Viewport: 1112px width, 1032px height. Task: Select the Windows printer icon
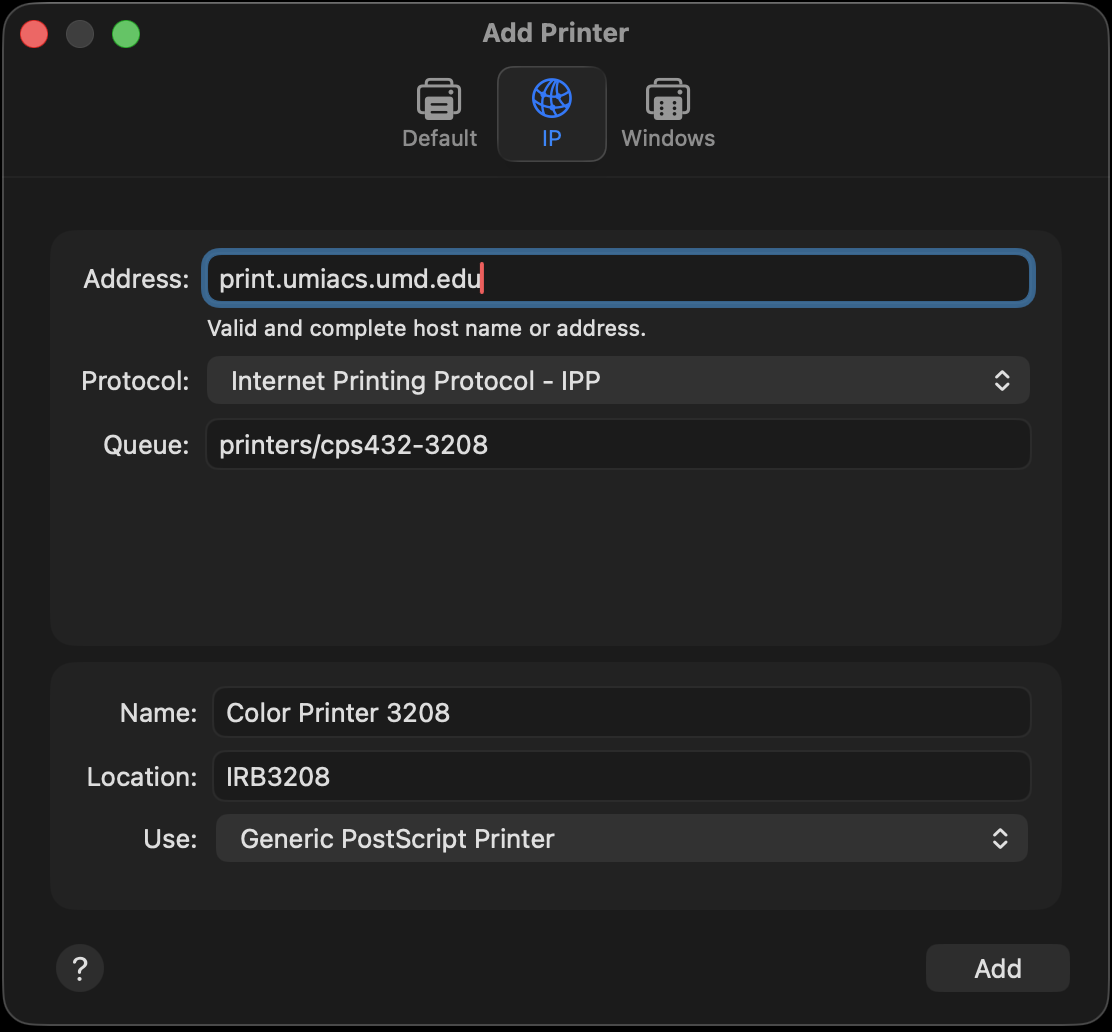(667, 100)
